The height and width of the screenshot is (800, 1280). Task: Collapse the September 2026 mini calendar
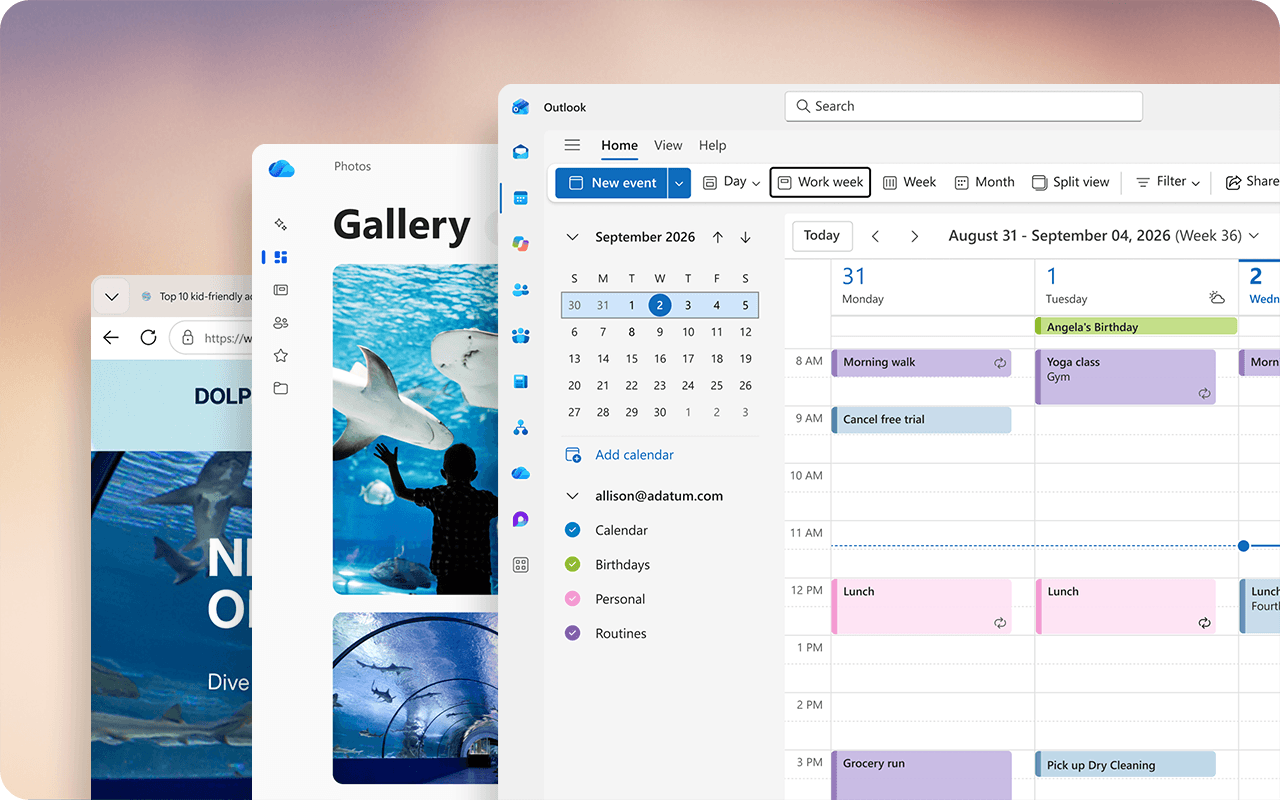click(572, 237)
